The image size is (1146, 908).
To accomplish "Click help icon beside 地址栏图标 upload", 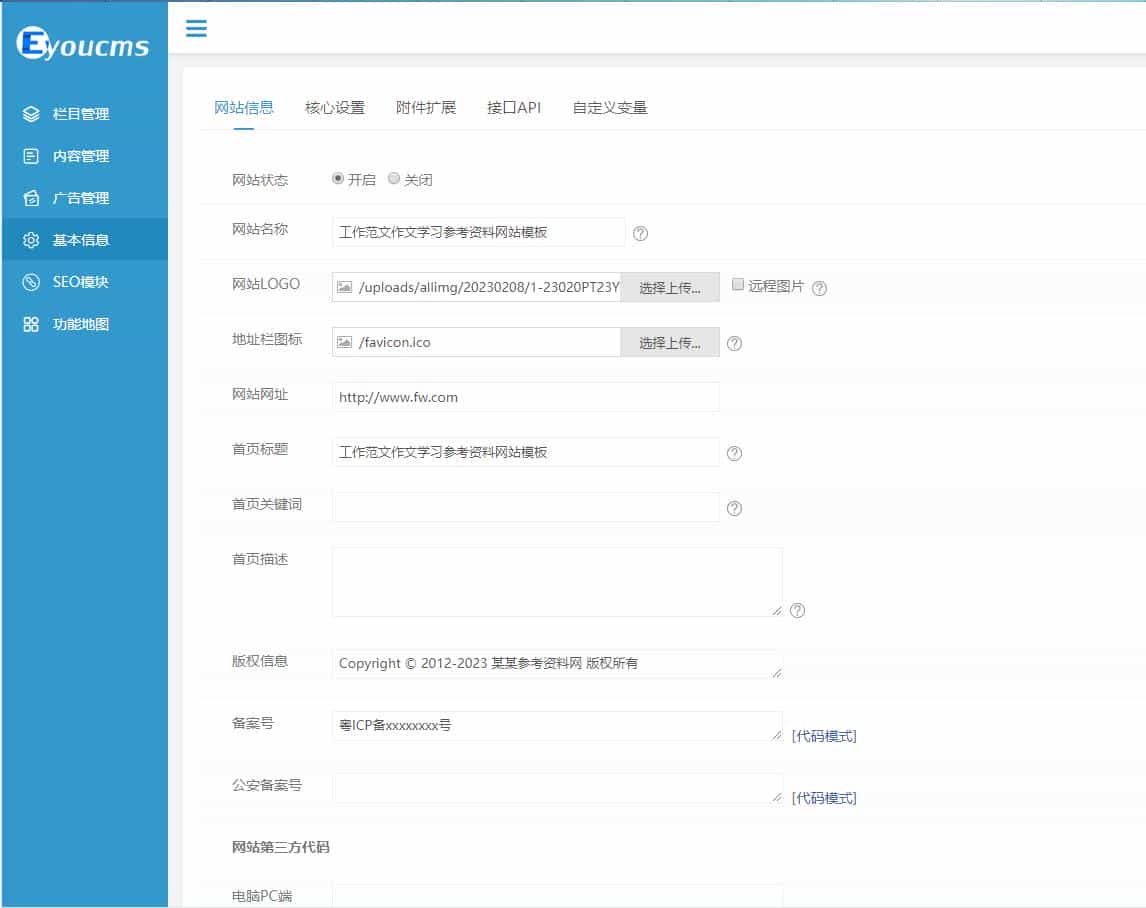I will pyautogui.click(x=735, y=344).
